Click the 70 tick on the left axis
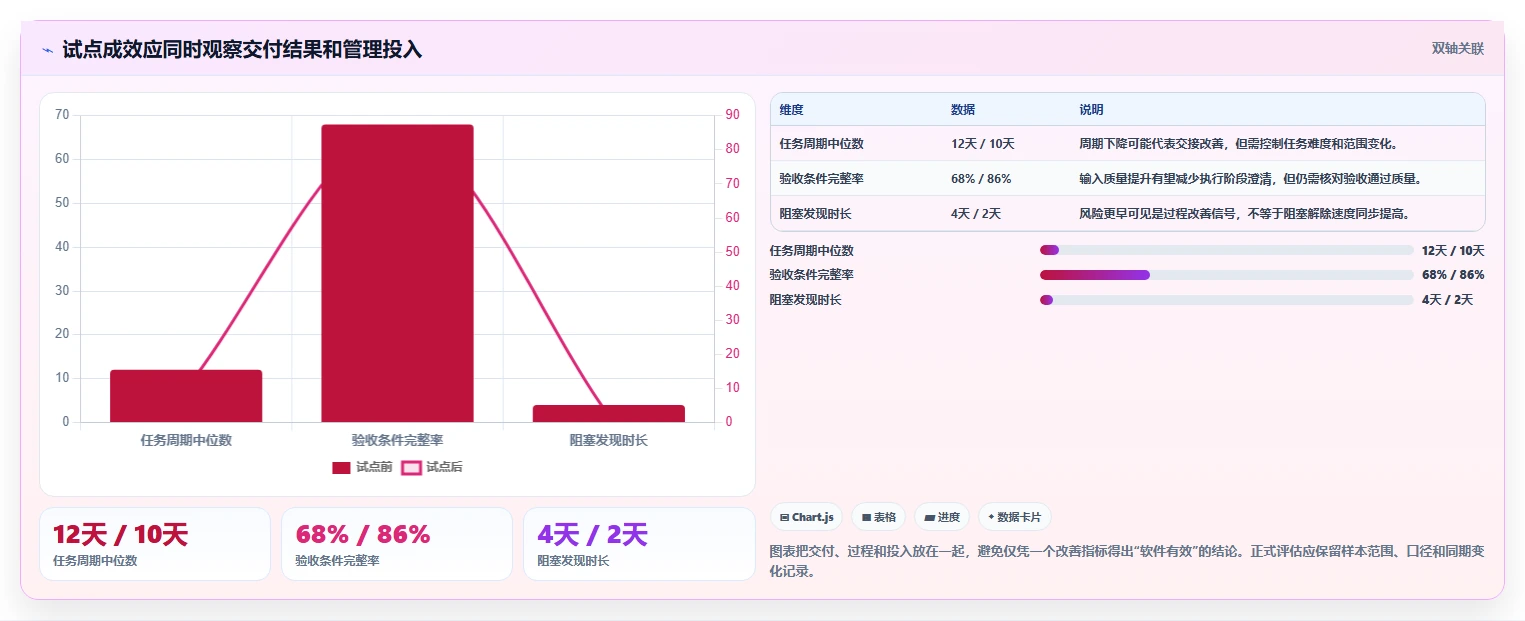The height and width of the screenshot is (621, 1525). point(62,115)
